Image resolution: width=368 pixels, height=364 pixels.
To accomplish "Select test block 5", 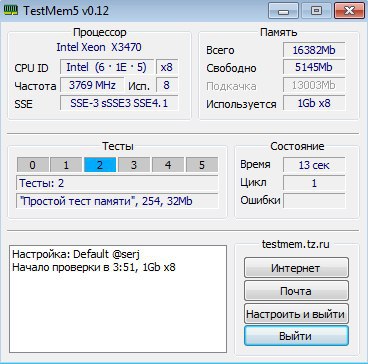I will 202,165.
